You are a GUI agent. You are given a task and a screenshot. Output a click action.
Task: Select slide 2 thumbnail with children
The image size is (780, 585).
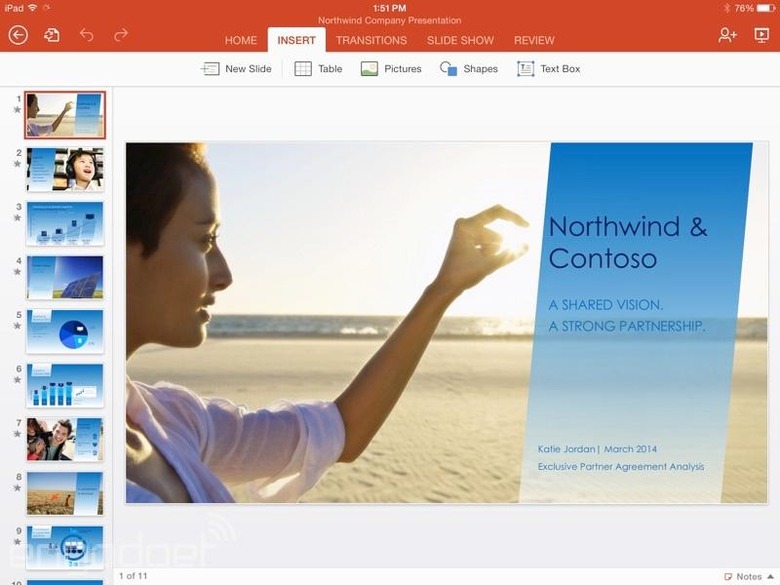pos(65,169)
